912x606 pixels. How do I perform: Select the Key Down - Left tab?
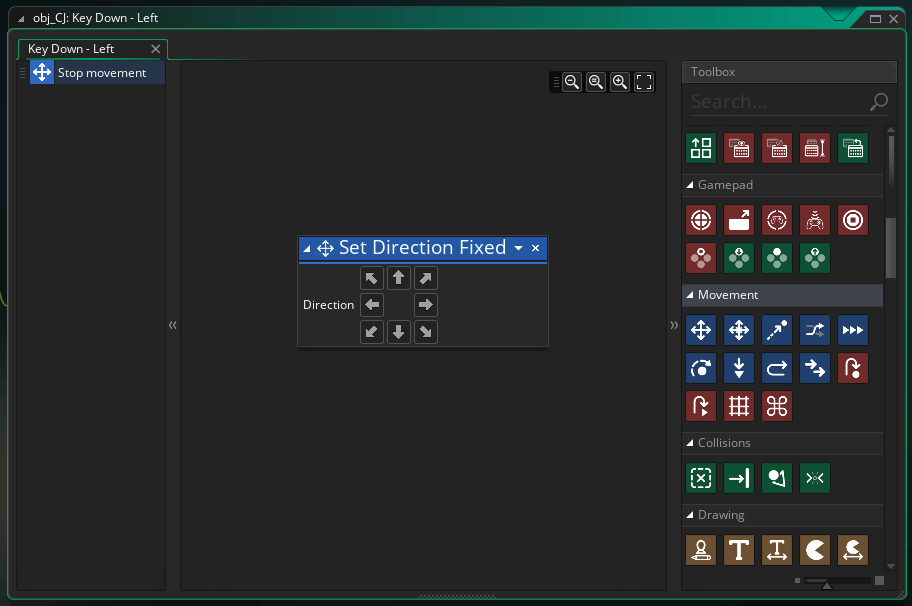coord(71,49)
